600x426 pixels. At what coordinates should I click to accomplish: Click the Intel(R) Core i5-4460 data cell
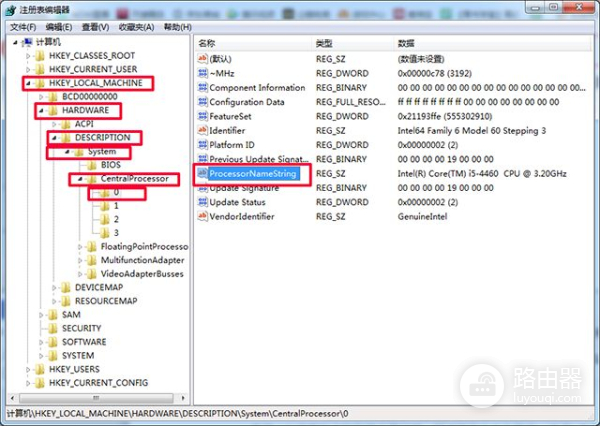click(x=482, y=174)
